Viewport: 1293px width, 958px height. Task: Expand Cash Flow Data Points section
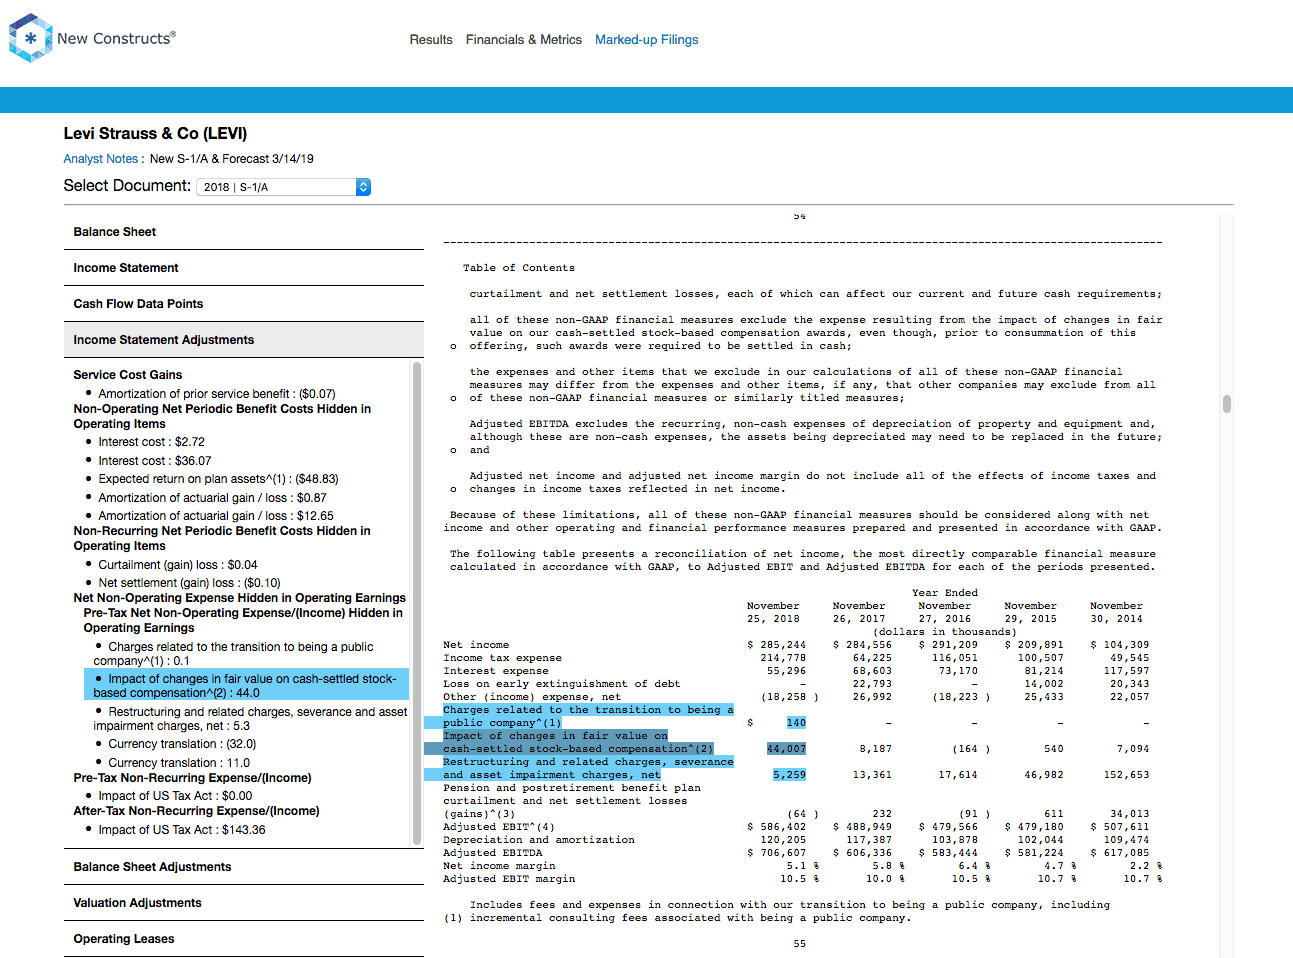point(244,304)
